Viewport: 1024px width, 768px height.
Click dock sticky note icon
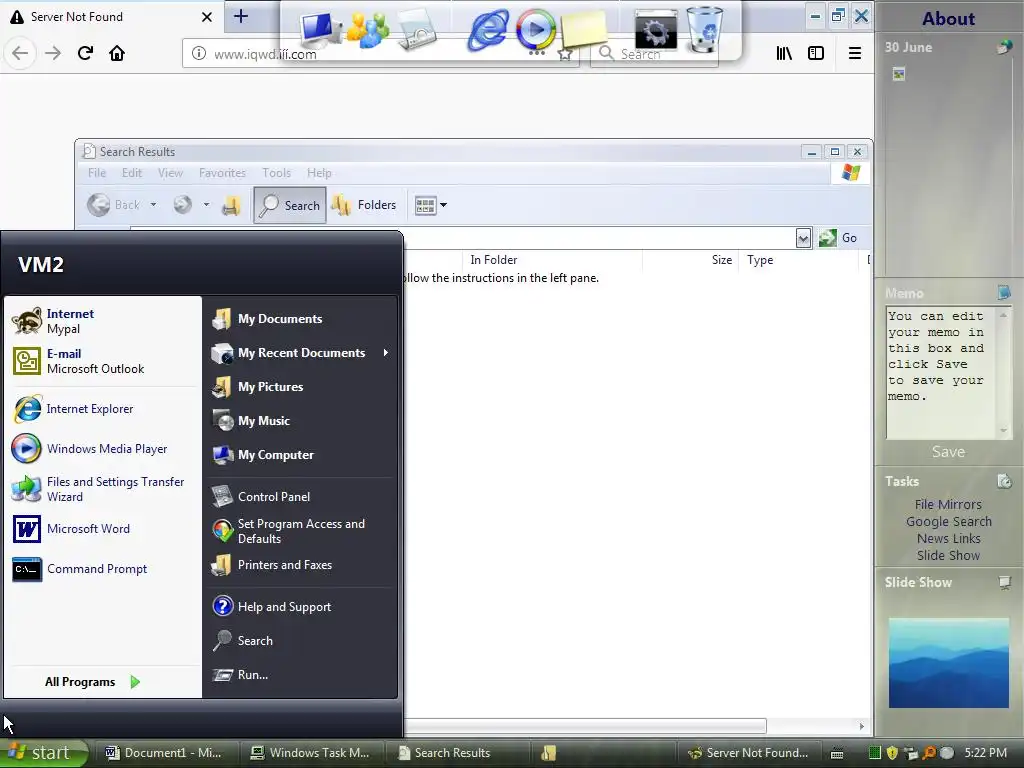click(x=583, y=30)
